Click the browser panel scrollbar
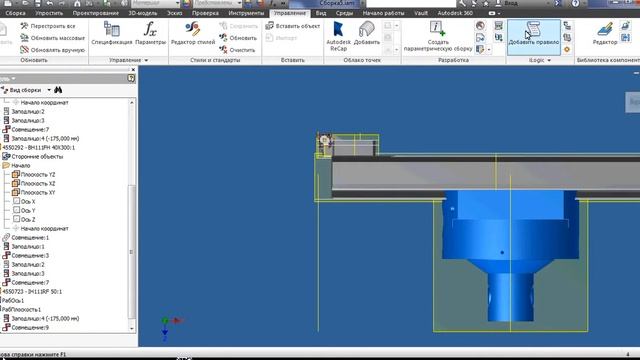This screenshot has width=640, height=360. [x=131, y=251]
